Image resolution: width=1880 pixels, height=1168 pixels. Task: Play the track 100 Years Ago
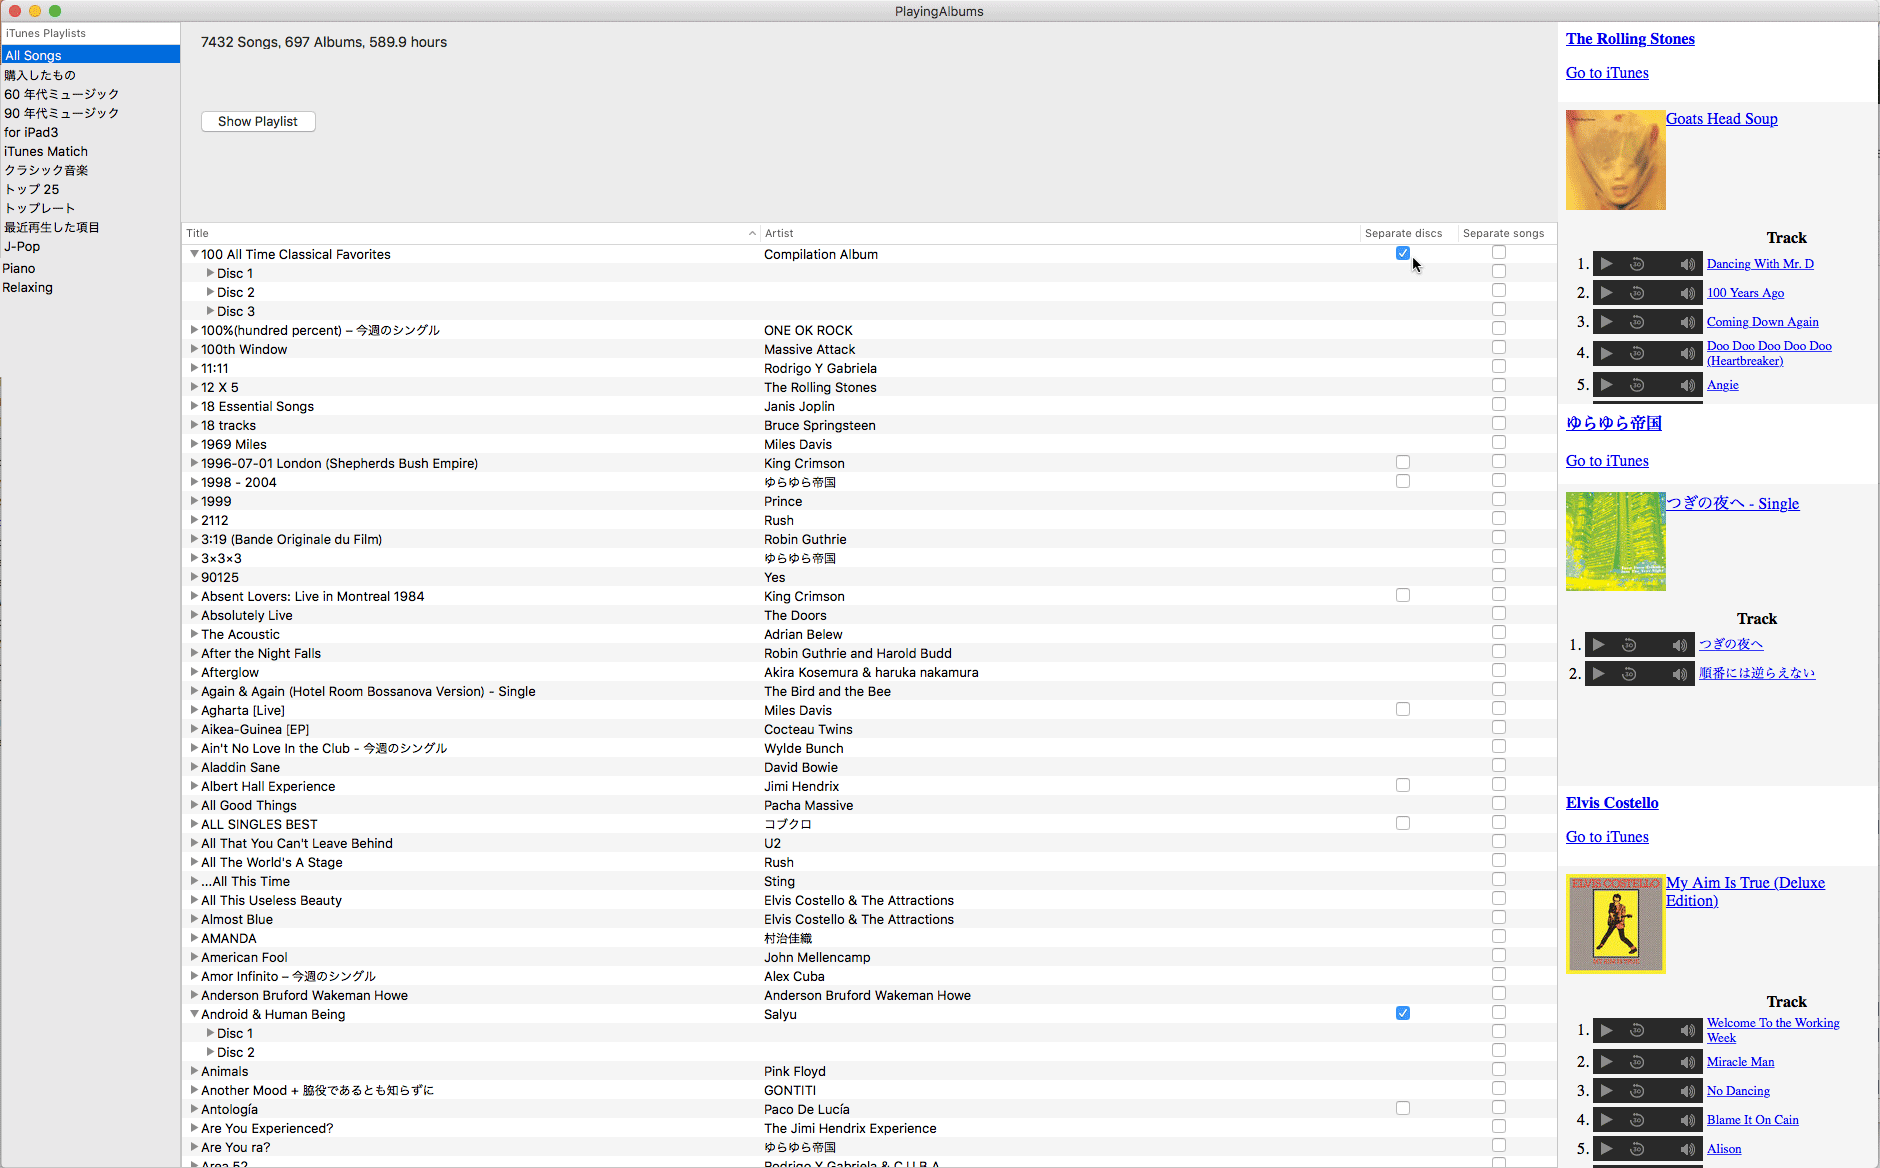tap(1606, 293)
